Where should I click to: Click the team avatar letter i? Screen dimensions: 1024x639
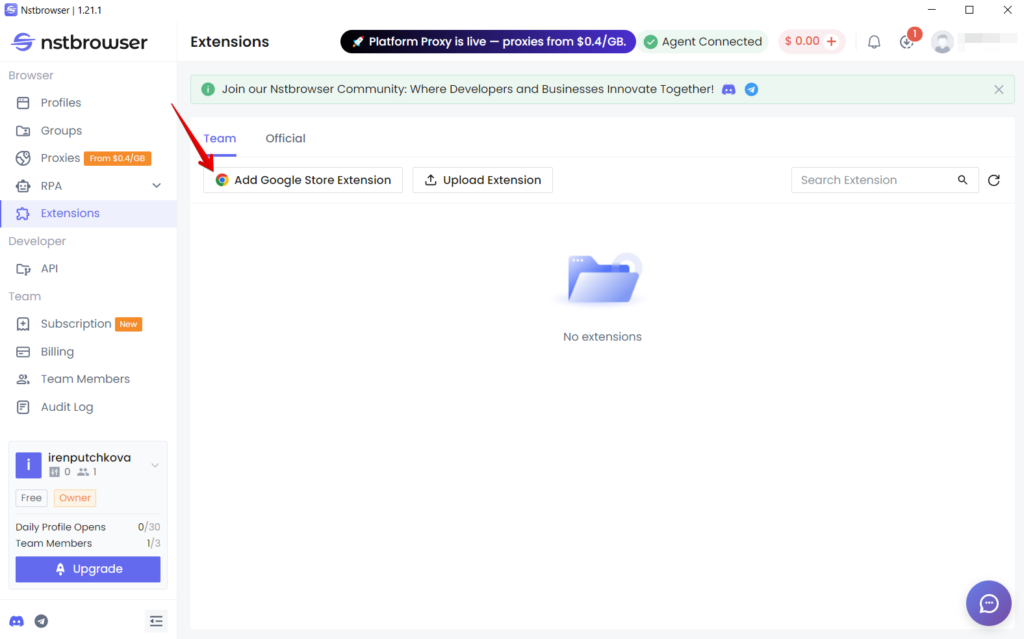click(28, 465)
